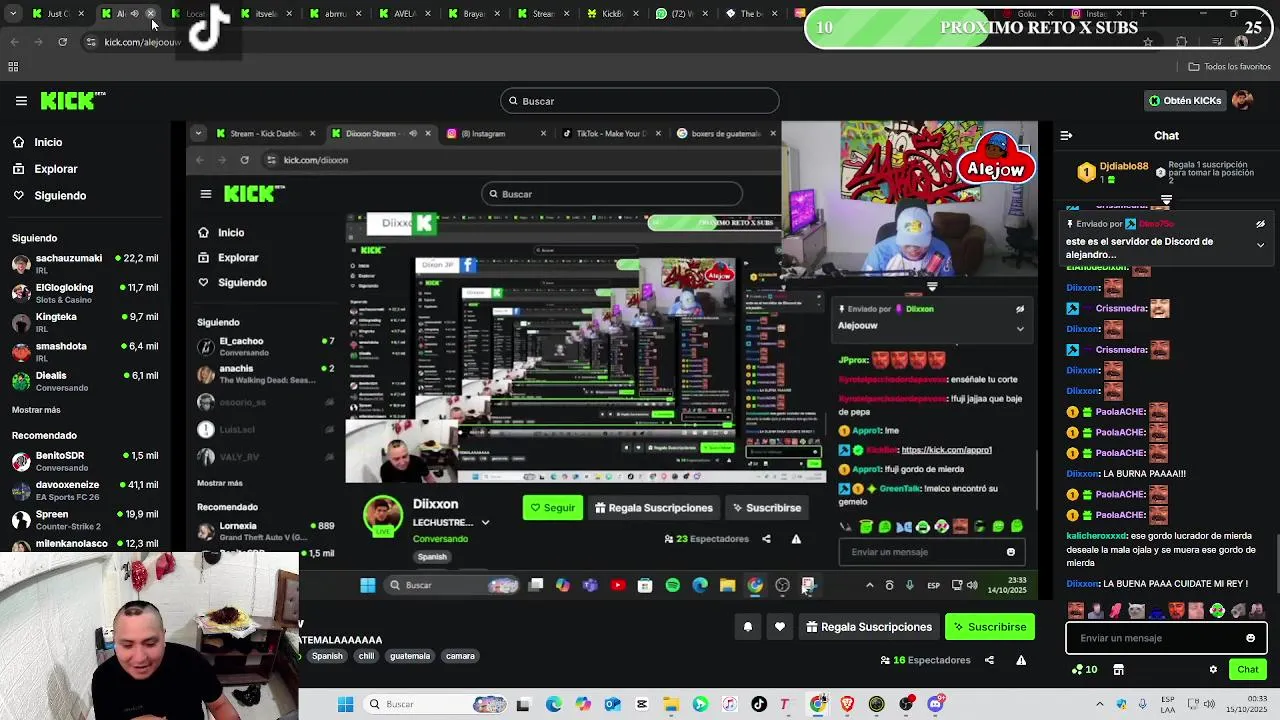Click the share icon beside Espectadores
This screenshot has width=1280, height=720.
(989, 660)
